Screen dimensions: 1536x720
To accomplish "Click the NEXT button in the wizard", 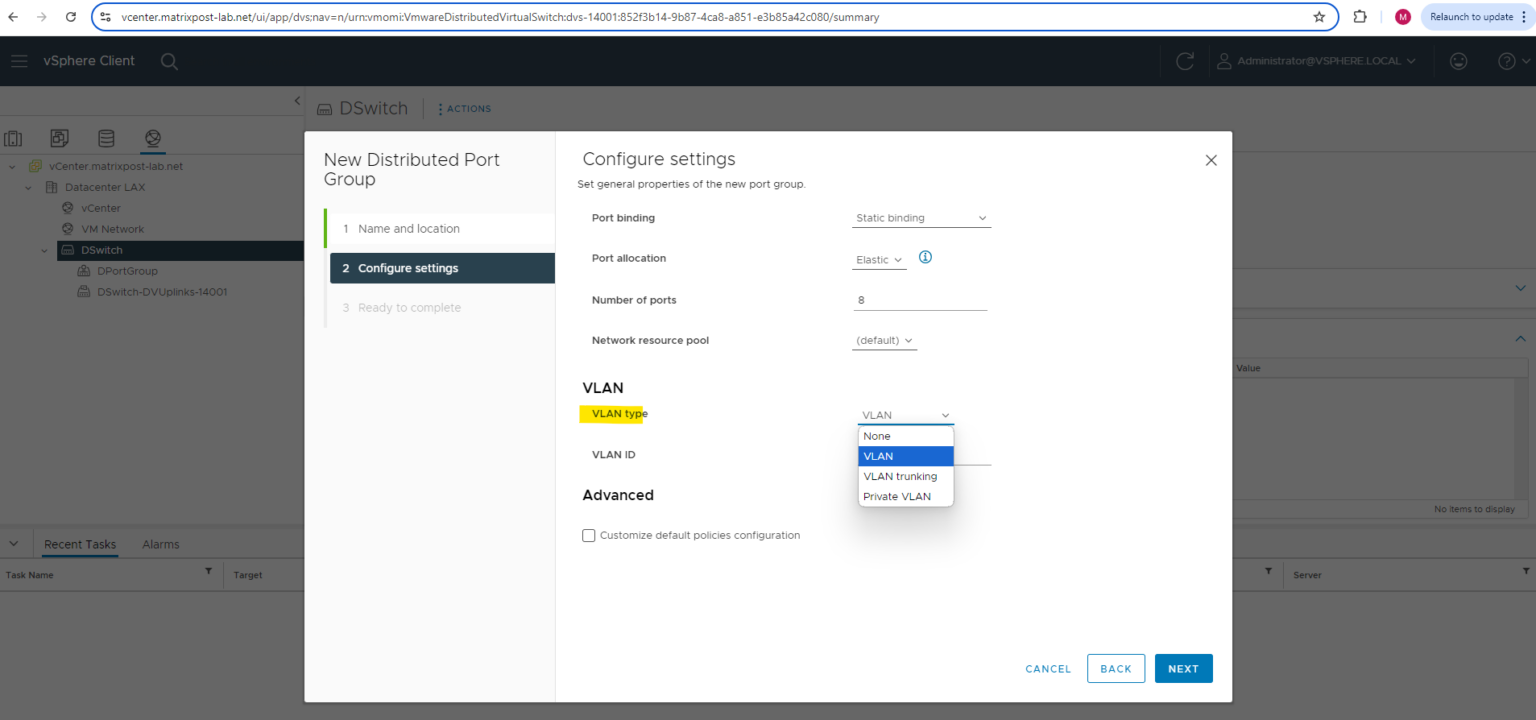I will point(1183,668).
